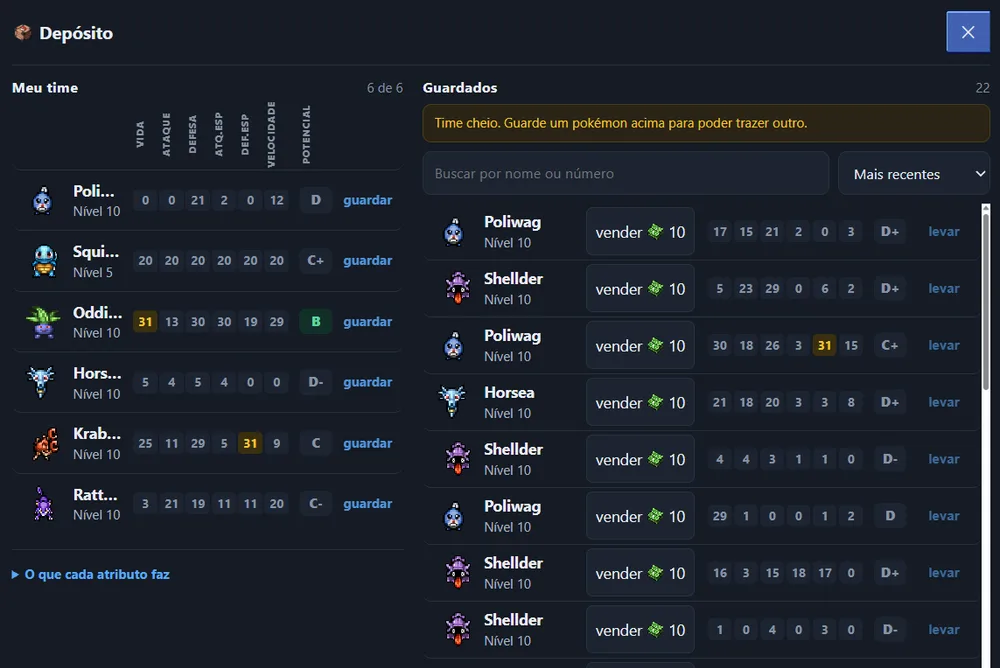Take the C+ Poliwag with levar
Screen dimensions: 1000x668
click(x=943, y=345)
